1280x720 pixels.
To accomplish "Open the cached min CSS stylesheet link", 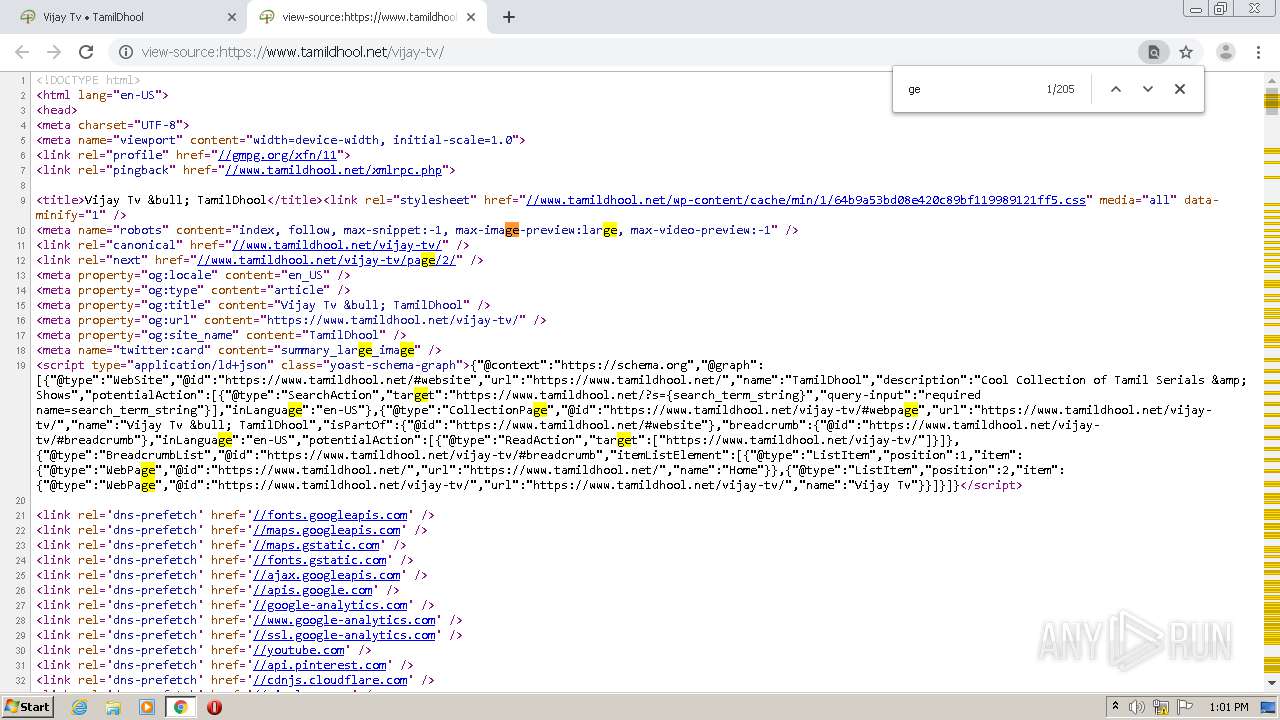I will (805, 200).
